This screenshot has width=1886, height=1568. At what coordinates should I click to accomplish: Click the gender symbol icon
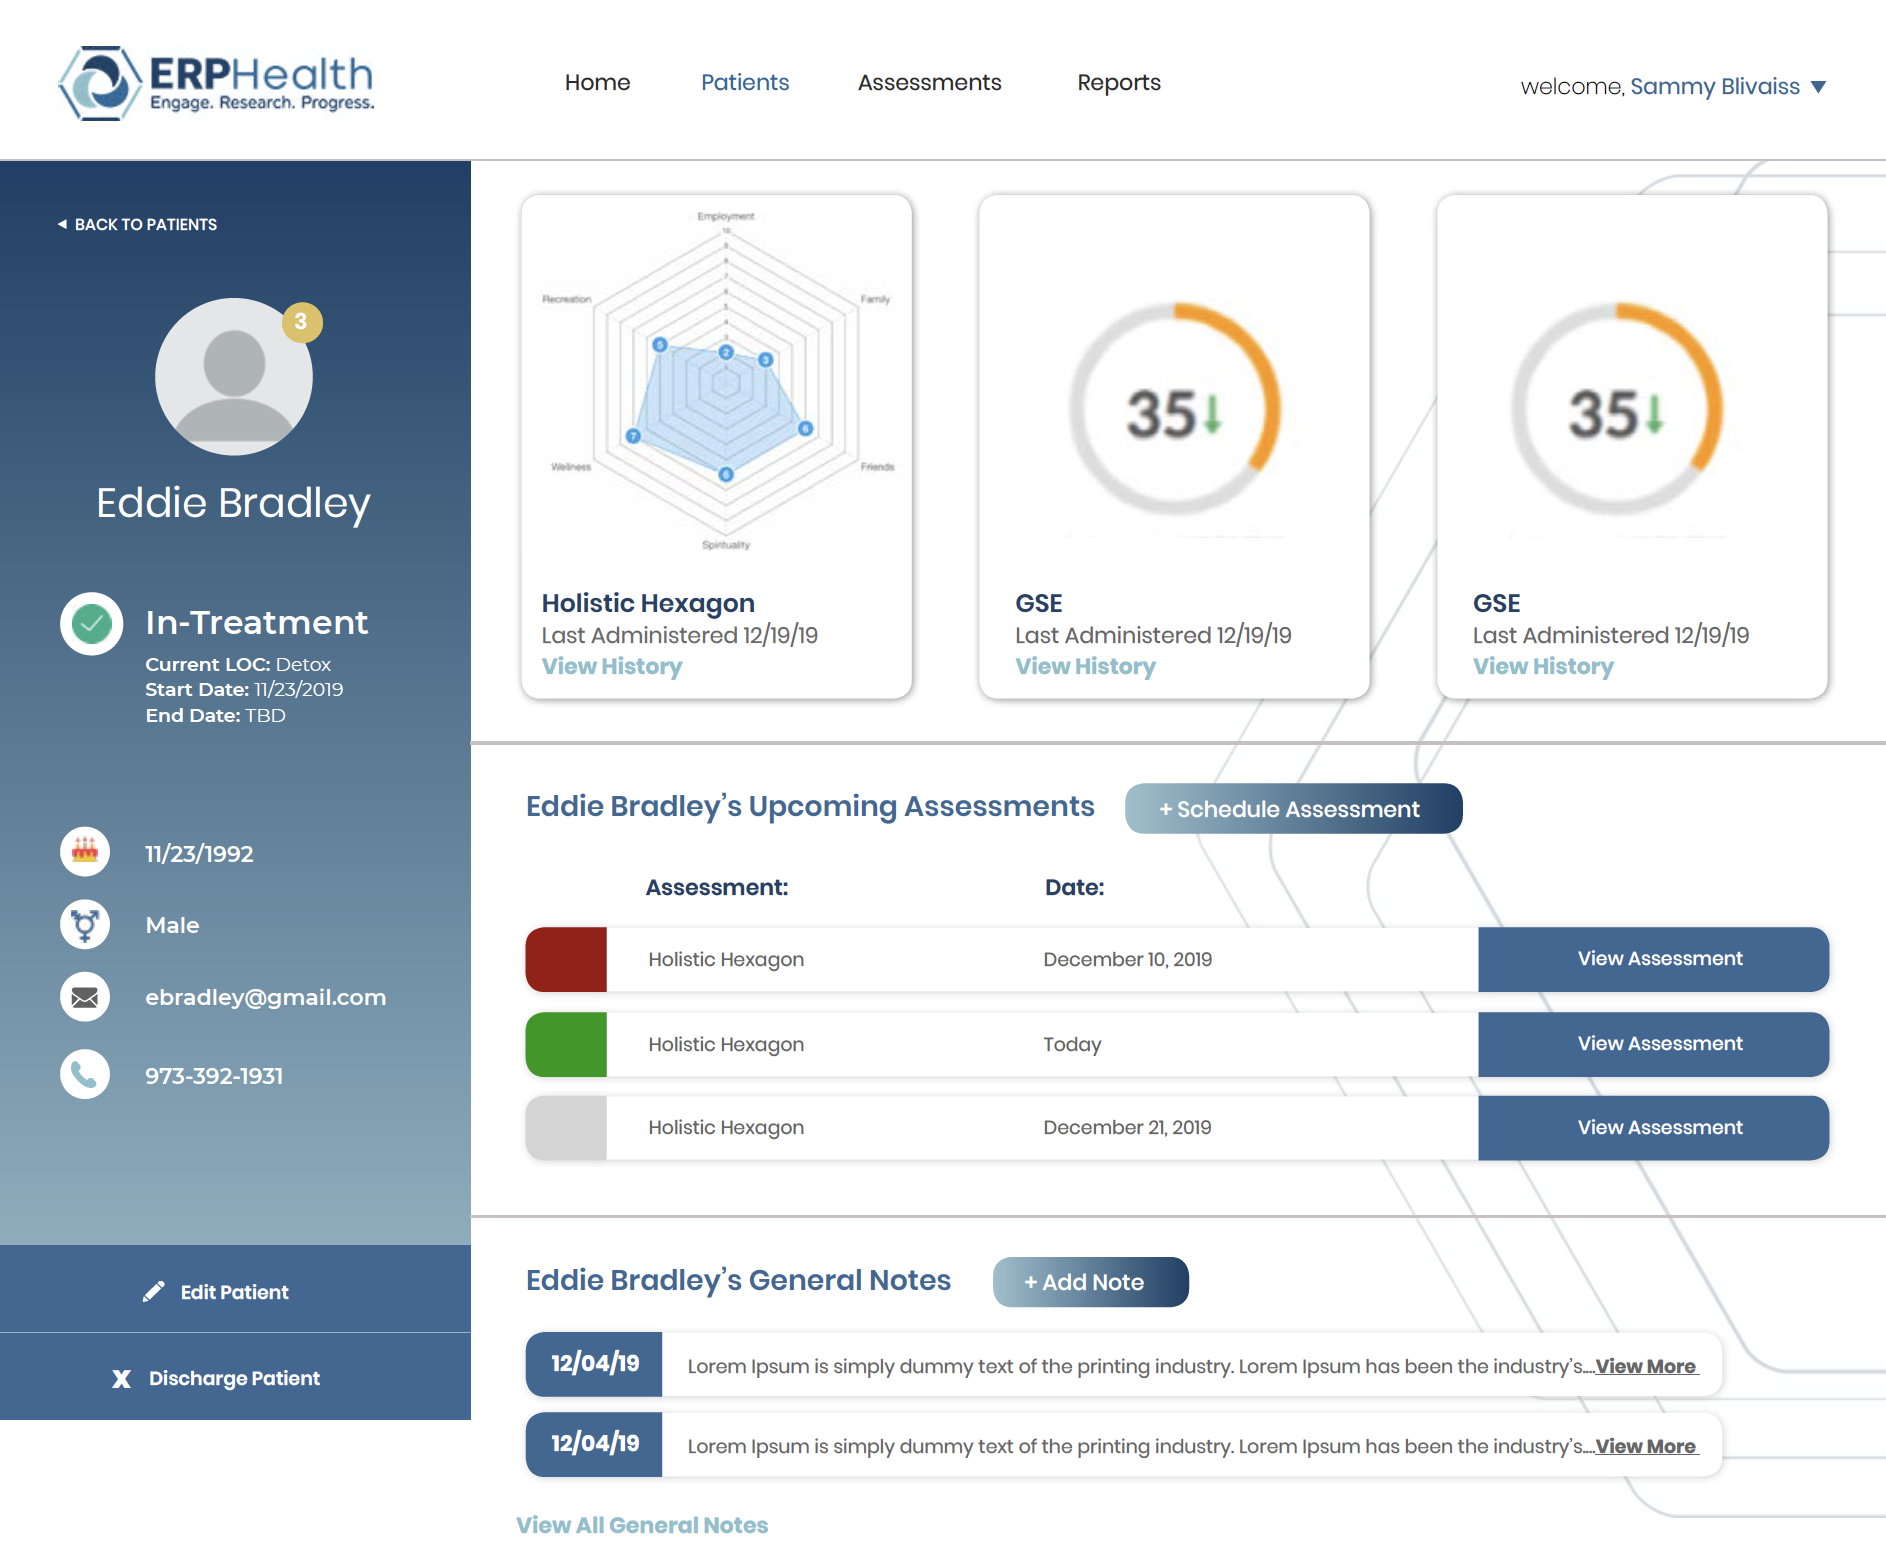[85, 924]
